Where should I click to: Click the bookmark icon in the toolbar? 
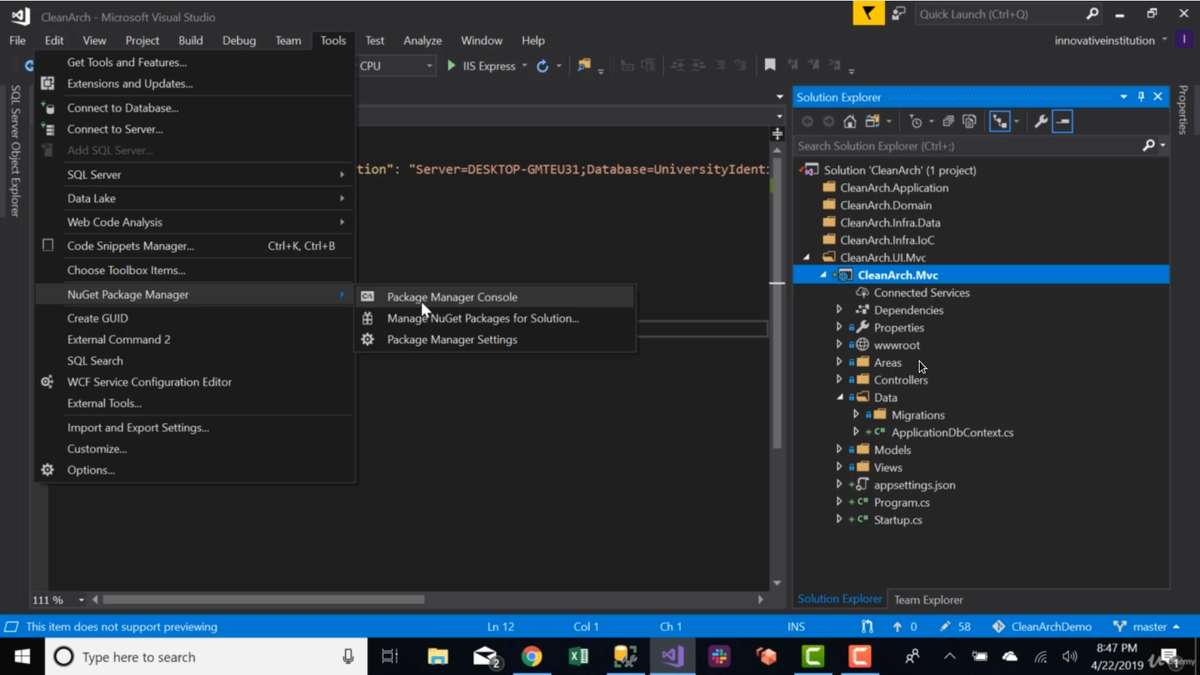click(x=770, y=66)
